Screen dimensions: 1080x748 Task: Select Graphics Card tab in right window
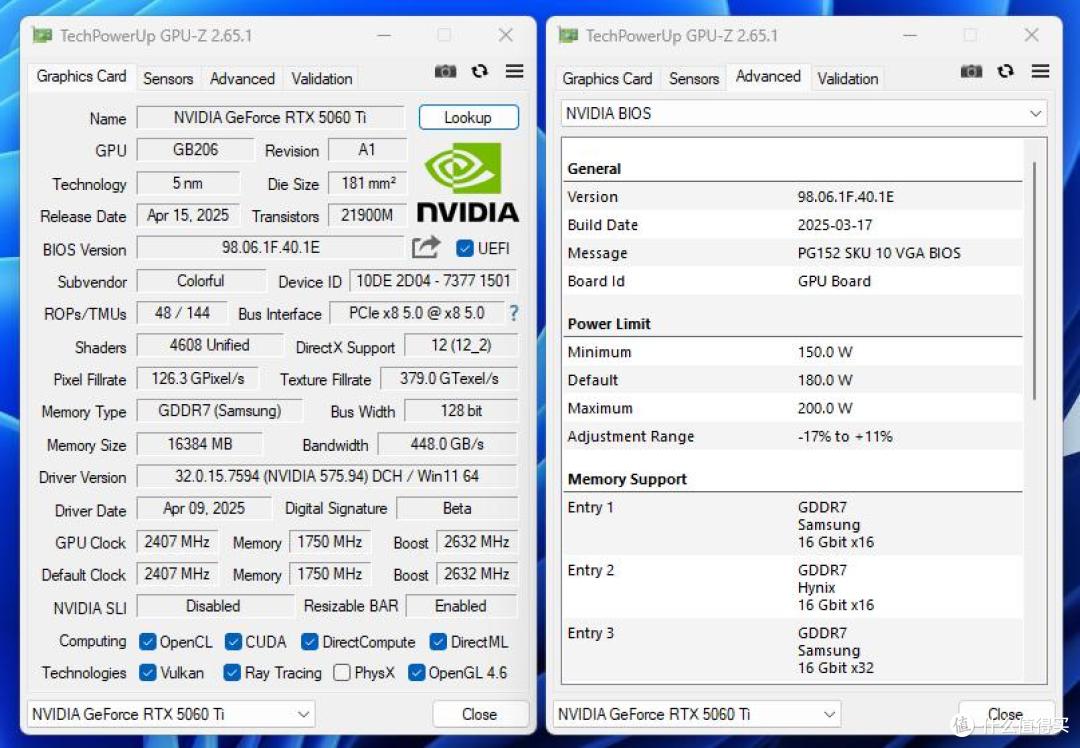click(607, 79)
